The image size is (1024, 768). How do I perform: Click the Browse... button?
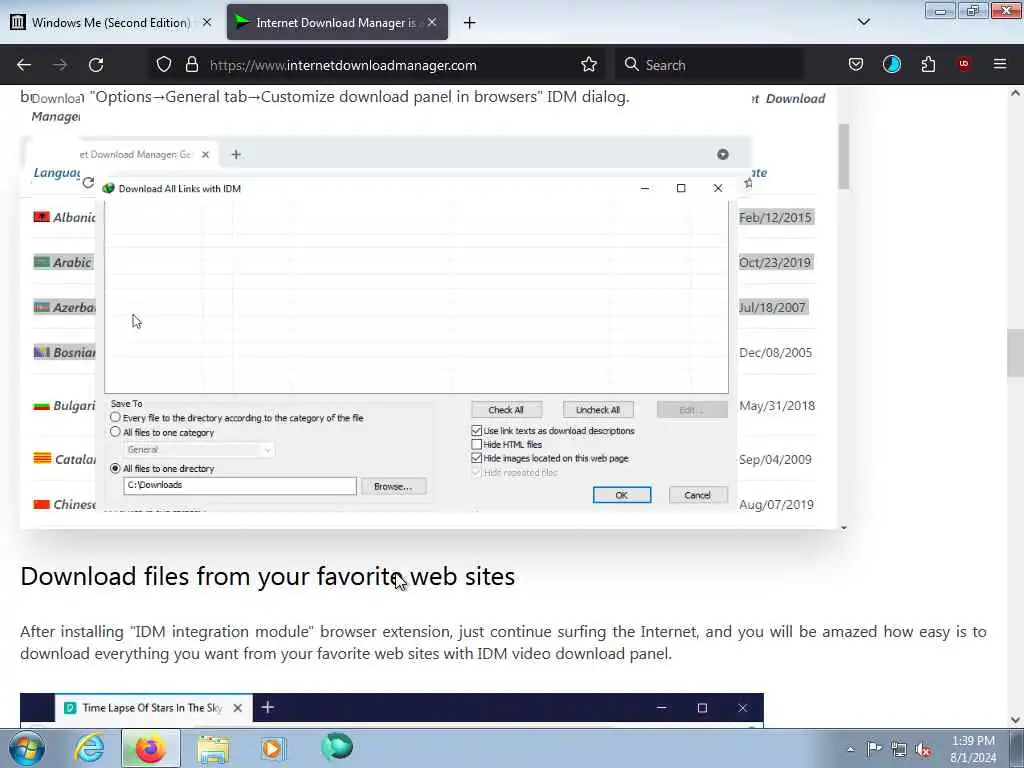(x=393, y=487)
